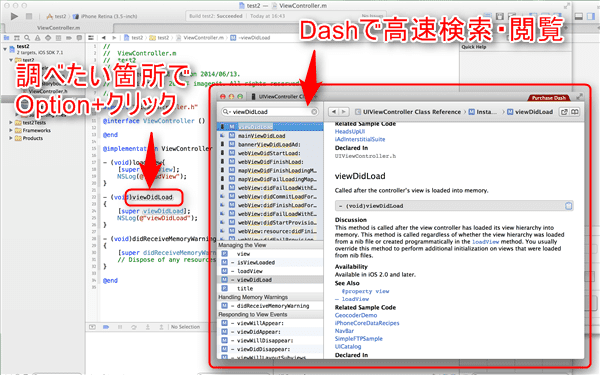Open page in external browser from Dash

pyautogui.click(x=564, y=112)
